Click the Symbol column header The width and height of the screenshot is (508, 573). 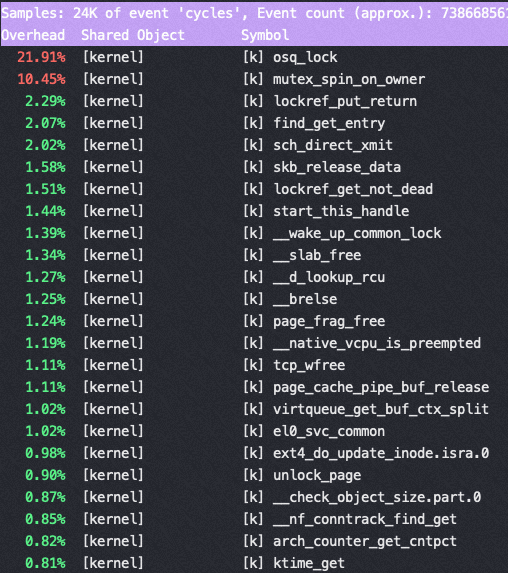tap(265, 35)
